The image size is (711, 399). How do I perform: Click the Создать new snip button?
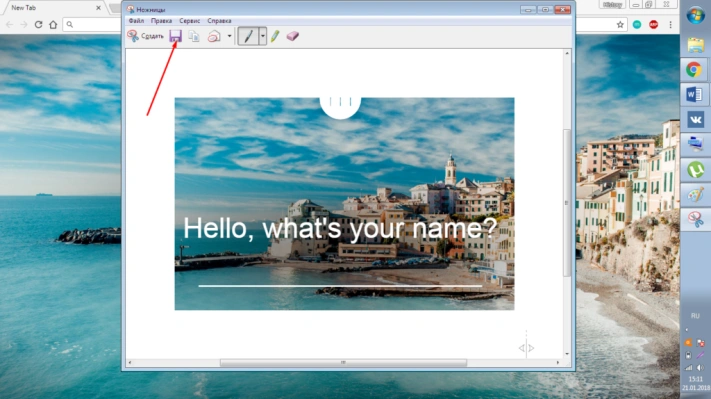click(x=145, y=36)
